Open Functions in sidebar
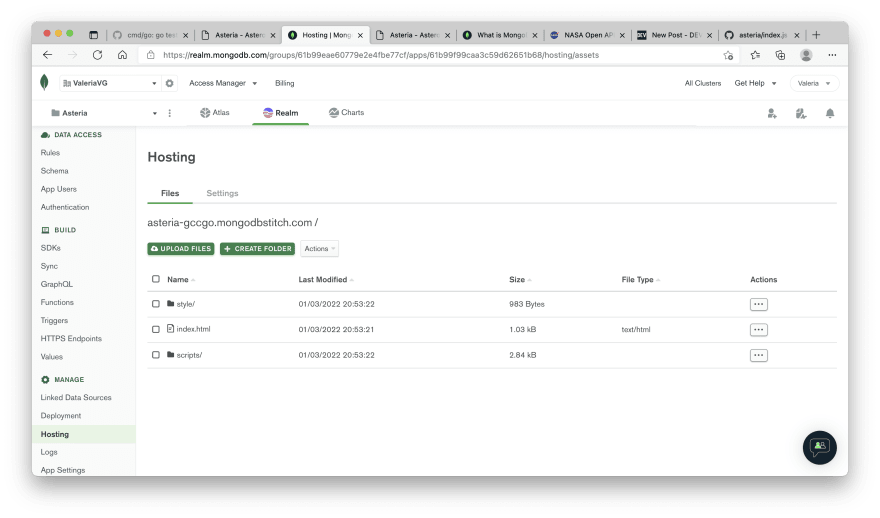Screen dimensions: 880x518 pyautogui.click(x=57, y=302)
